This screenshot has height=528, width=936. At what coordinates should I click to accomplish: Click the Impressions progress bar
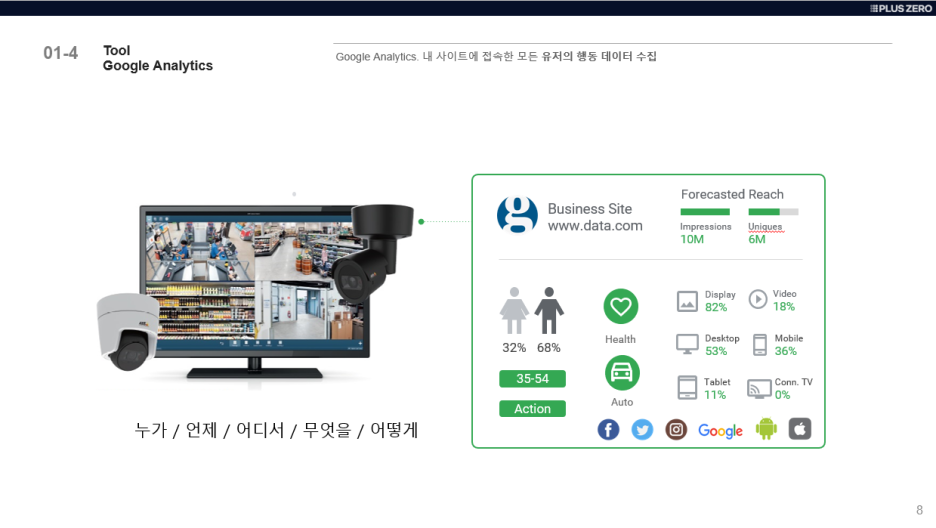coord(705,212)
